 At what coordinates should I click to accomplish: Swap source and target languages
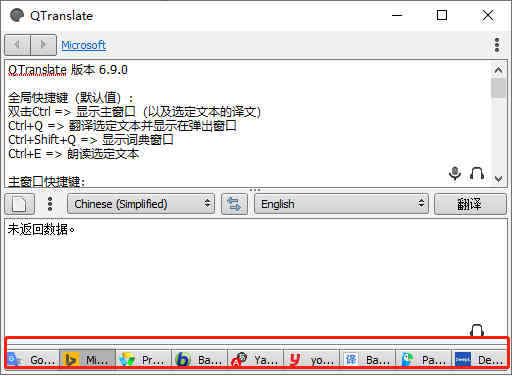tap(234, 204)
